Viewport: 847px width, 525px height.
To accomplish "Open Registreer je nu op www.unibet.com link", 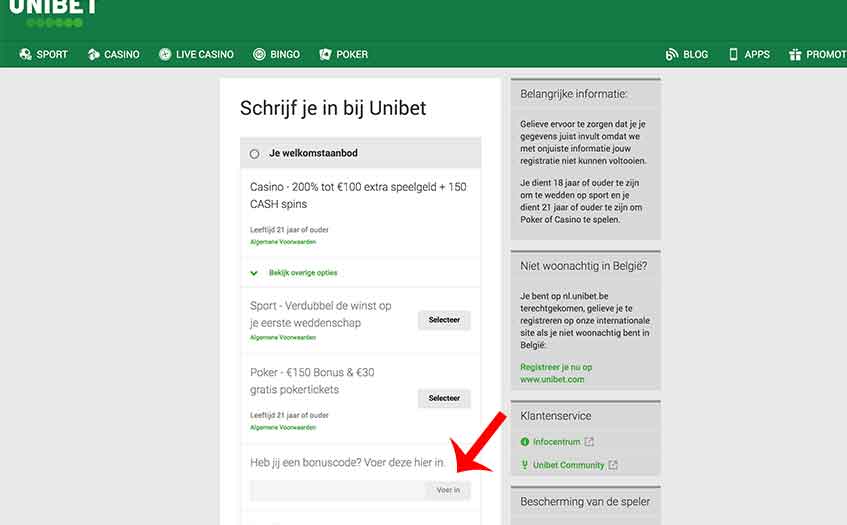I will (556, 373).
